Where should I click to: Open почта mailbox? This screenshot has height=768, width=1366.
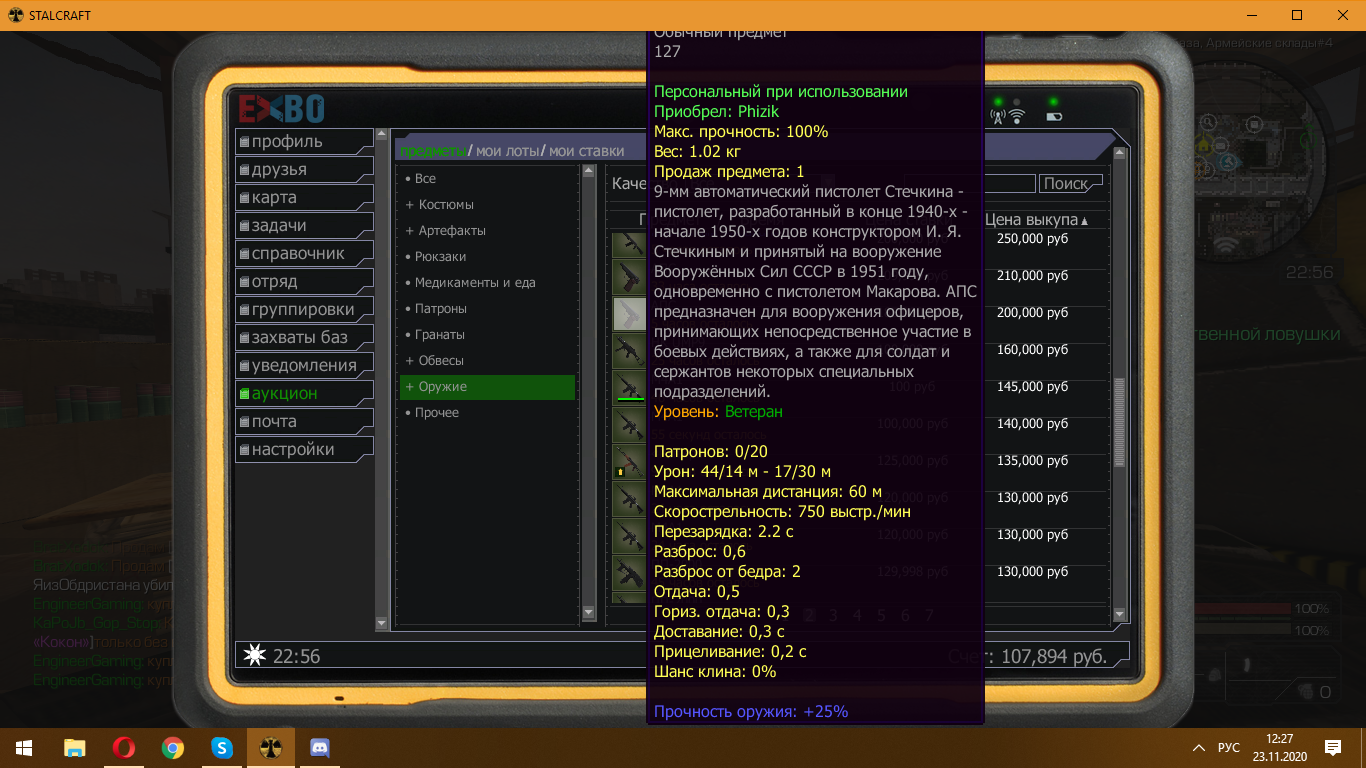304,421
